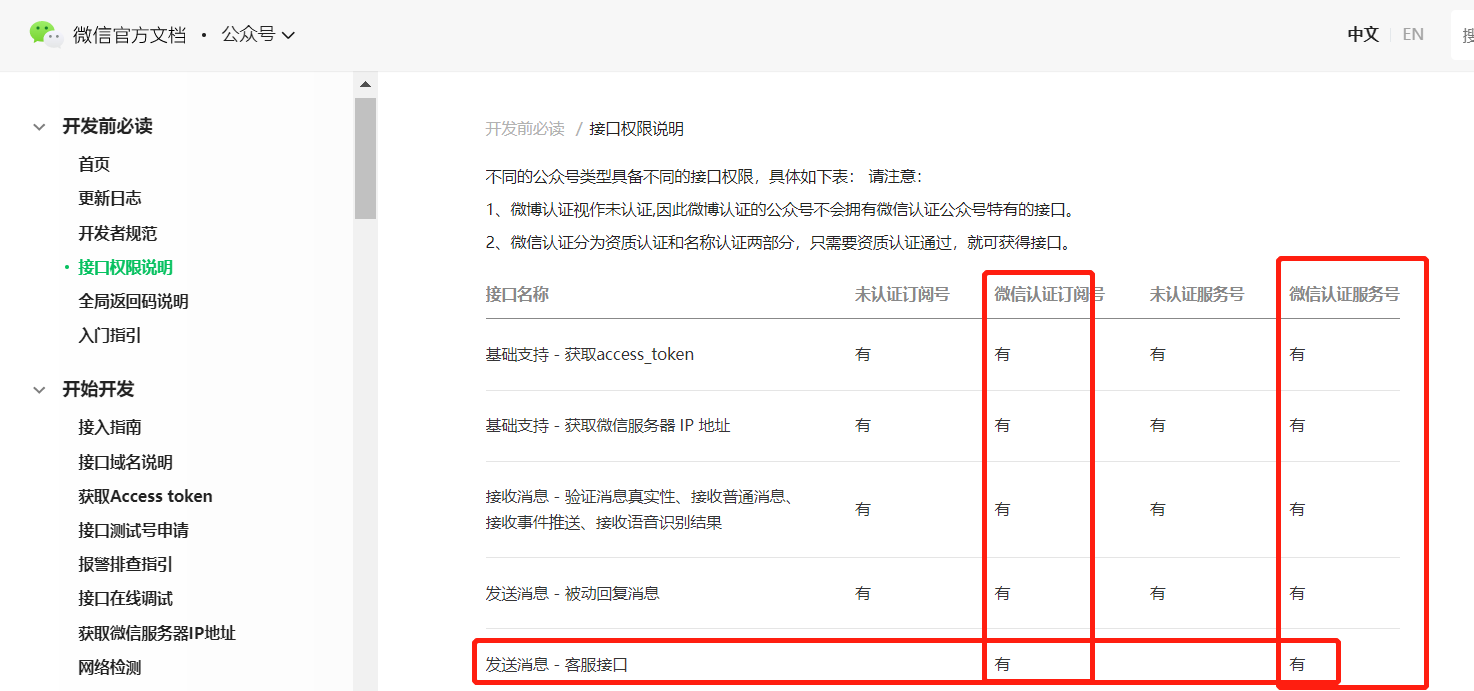Click the 发送消息 - 客服接口 row label

tap(557, 664)
